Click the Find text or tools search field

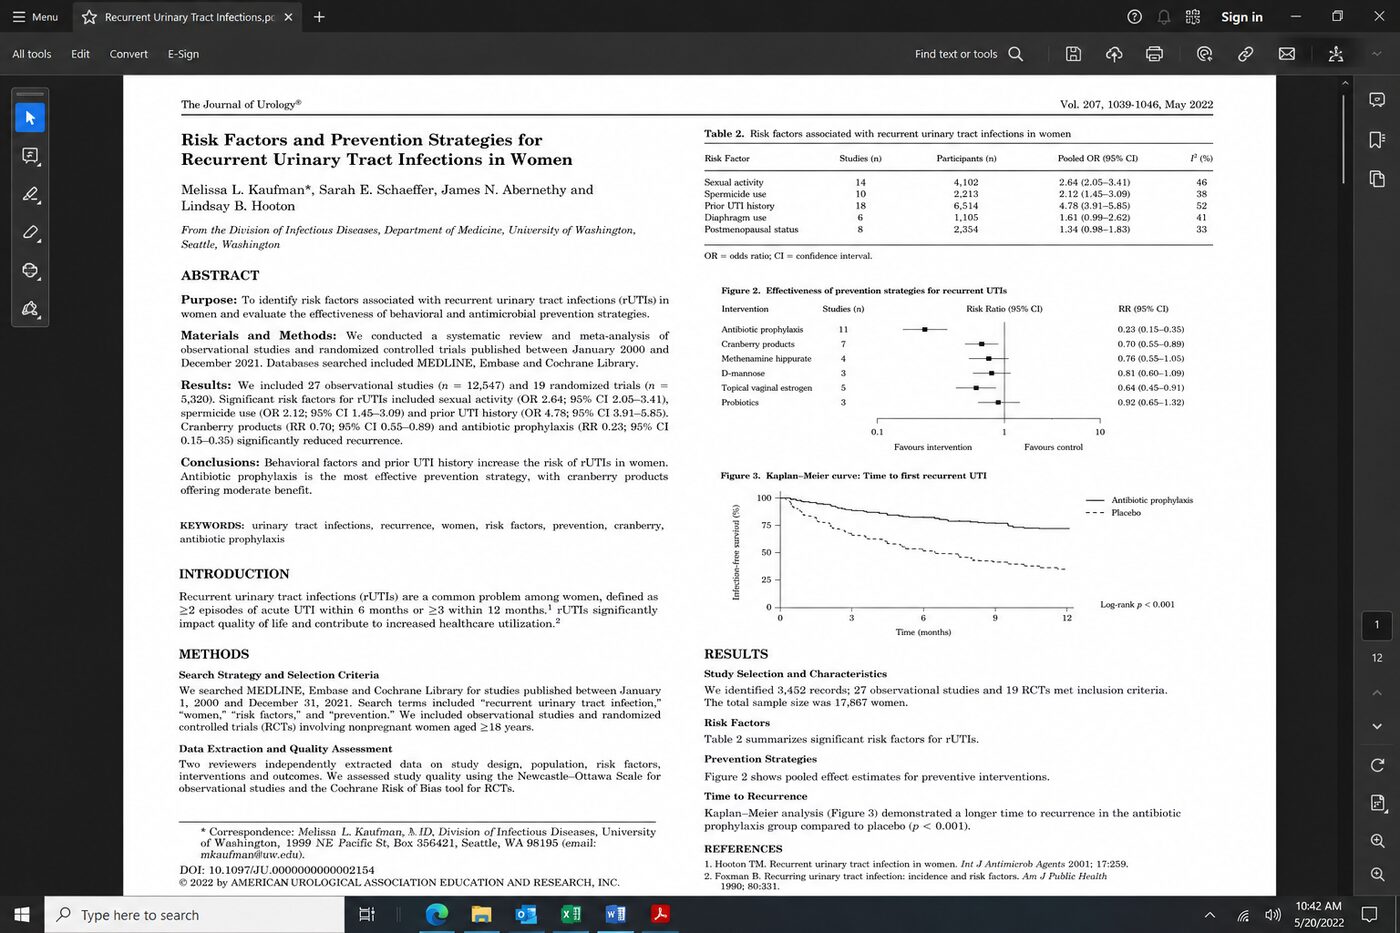(969, 54)
